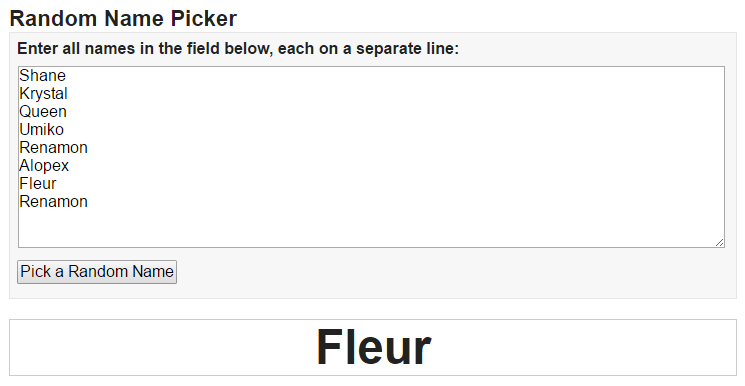745x386 pixels.
Task: Click the gray panel beside Pick button
Action: pos(454,272)
